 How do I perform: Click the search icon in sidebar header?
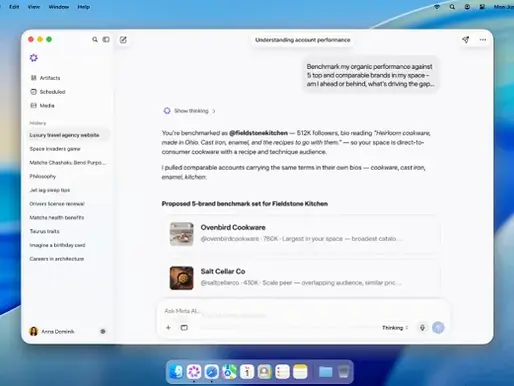95,40
